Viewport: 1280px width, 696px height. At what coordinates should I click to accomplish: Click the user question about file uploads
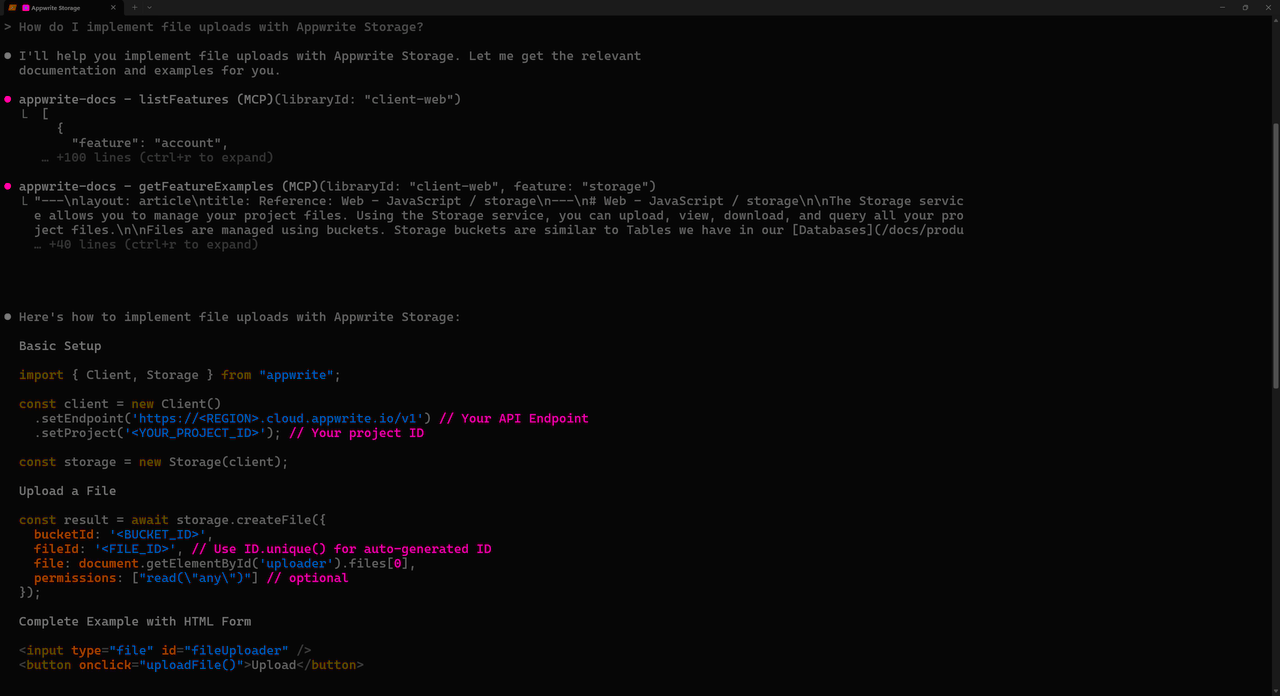coord(220,27)
